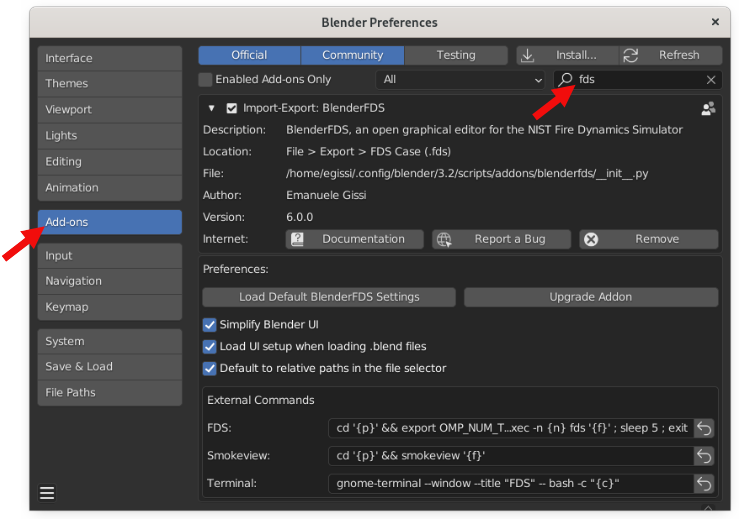Click the blenderfds __init__.py file path

point(467,174)
